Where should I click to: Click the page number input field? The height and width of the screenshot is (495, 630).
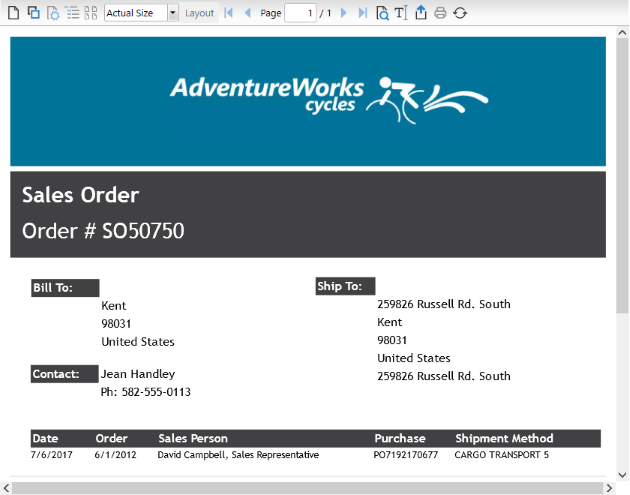click(300, 13)
